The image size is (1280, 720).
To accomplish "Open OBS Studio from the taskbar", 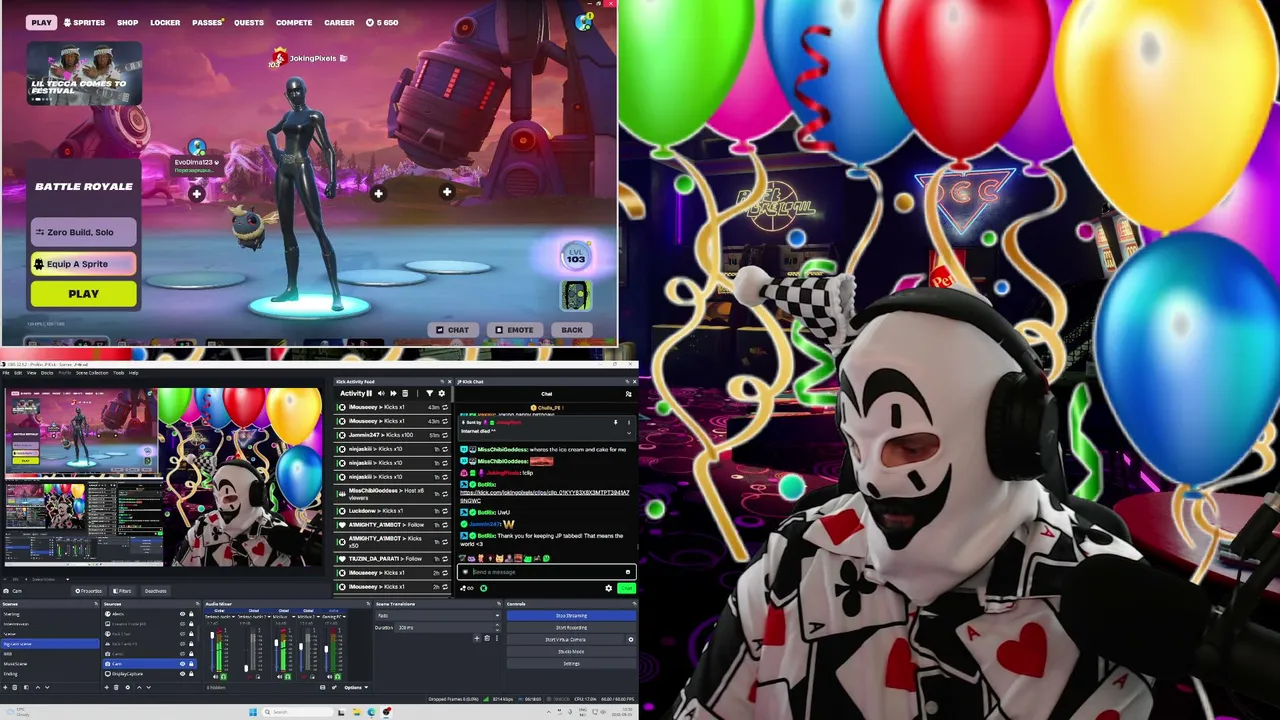I will 387,712.
